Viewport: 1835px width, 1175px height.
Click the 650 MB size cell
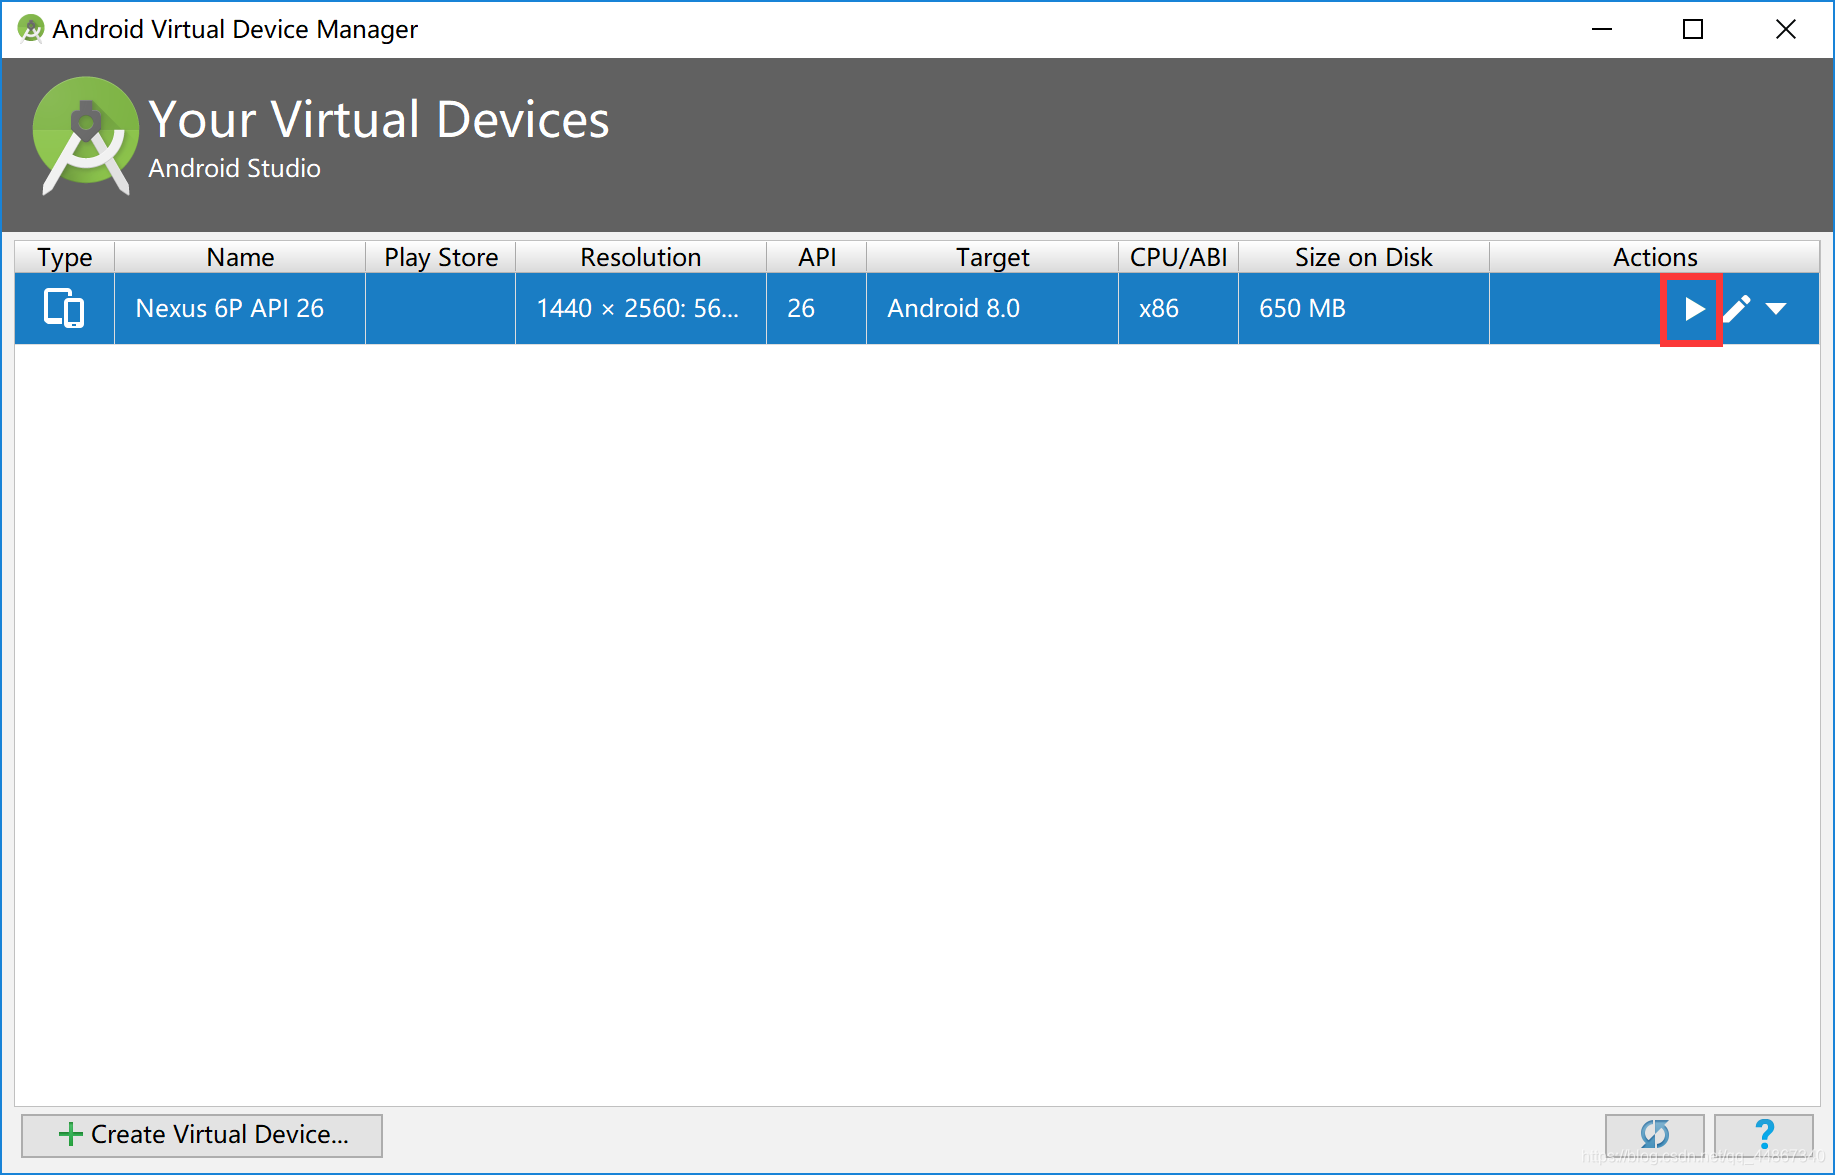pos(1364,308)
